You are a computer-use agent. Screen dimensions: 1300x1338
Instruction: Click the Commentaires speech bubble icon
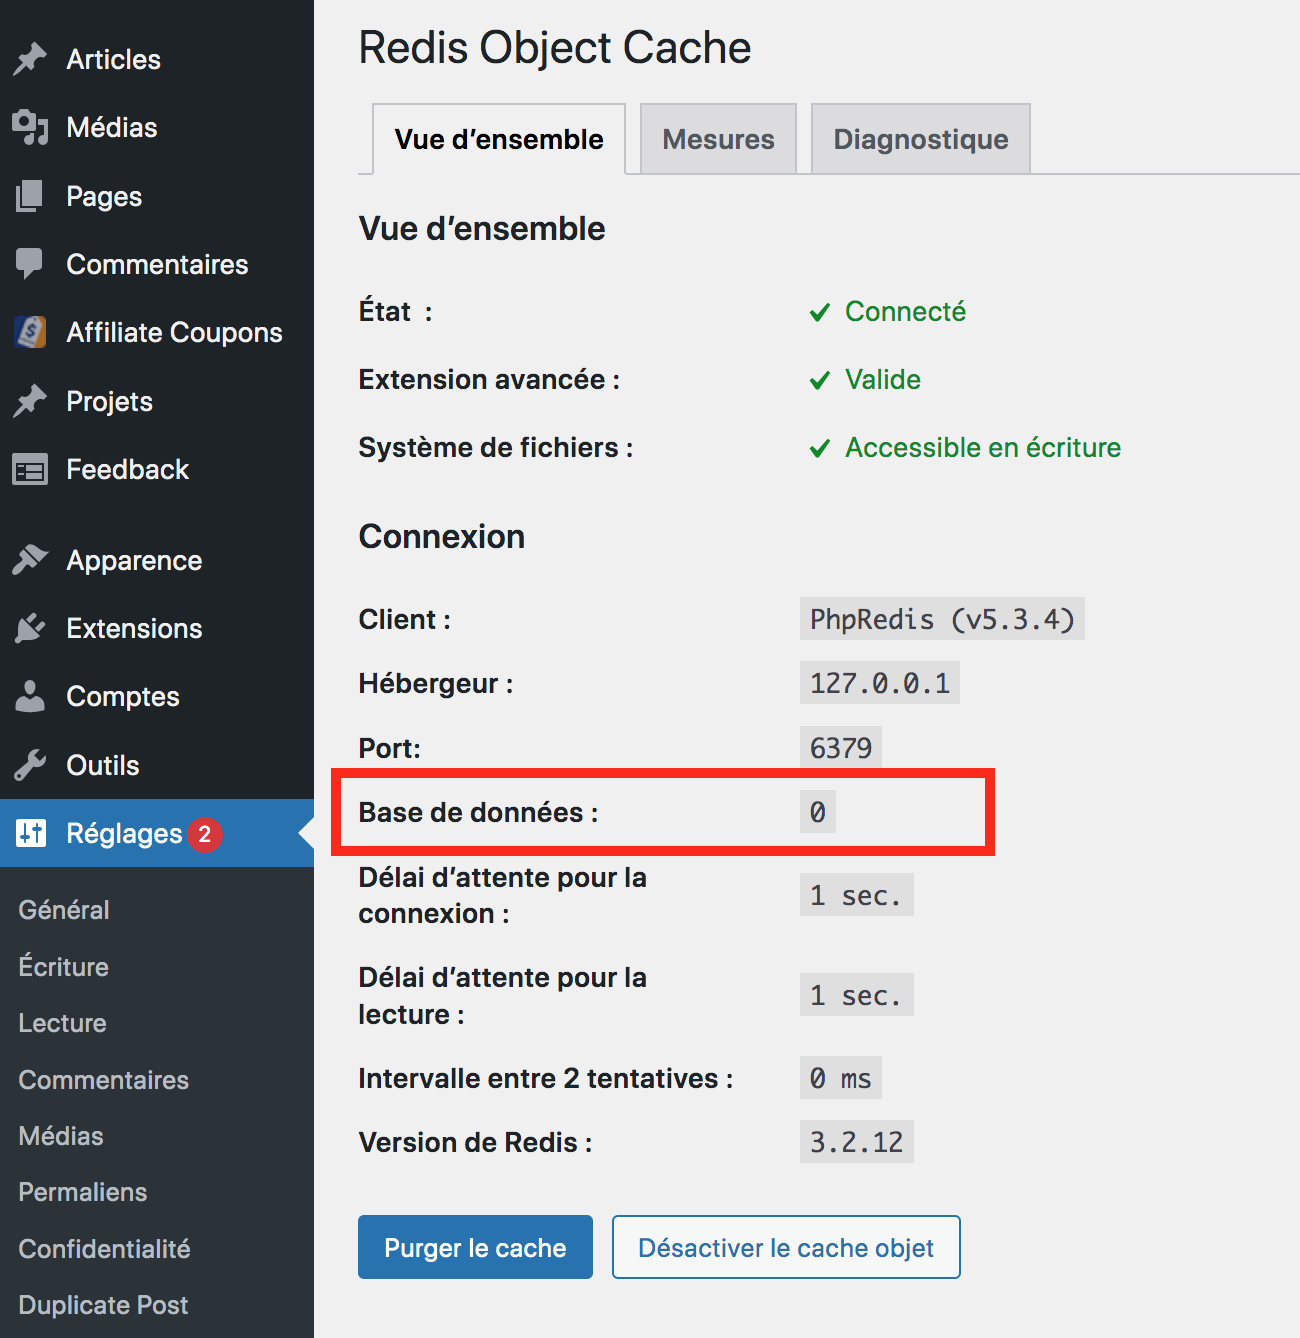(x=30, y=264)
